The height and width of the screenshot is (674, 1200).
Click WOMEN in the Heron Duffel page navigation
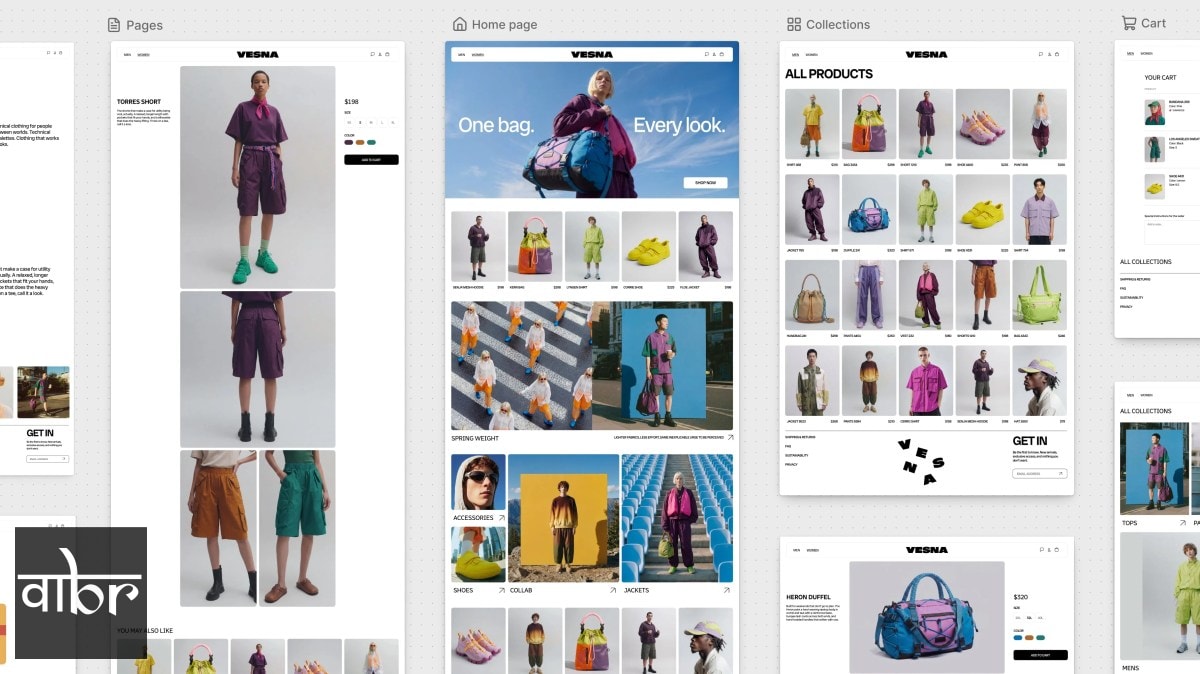coord(811,549)
